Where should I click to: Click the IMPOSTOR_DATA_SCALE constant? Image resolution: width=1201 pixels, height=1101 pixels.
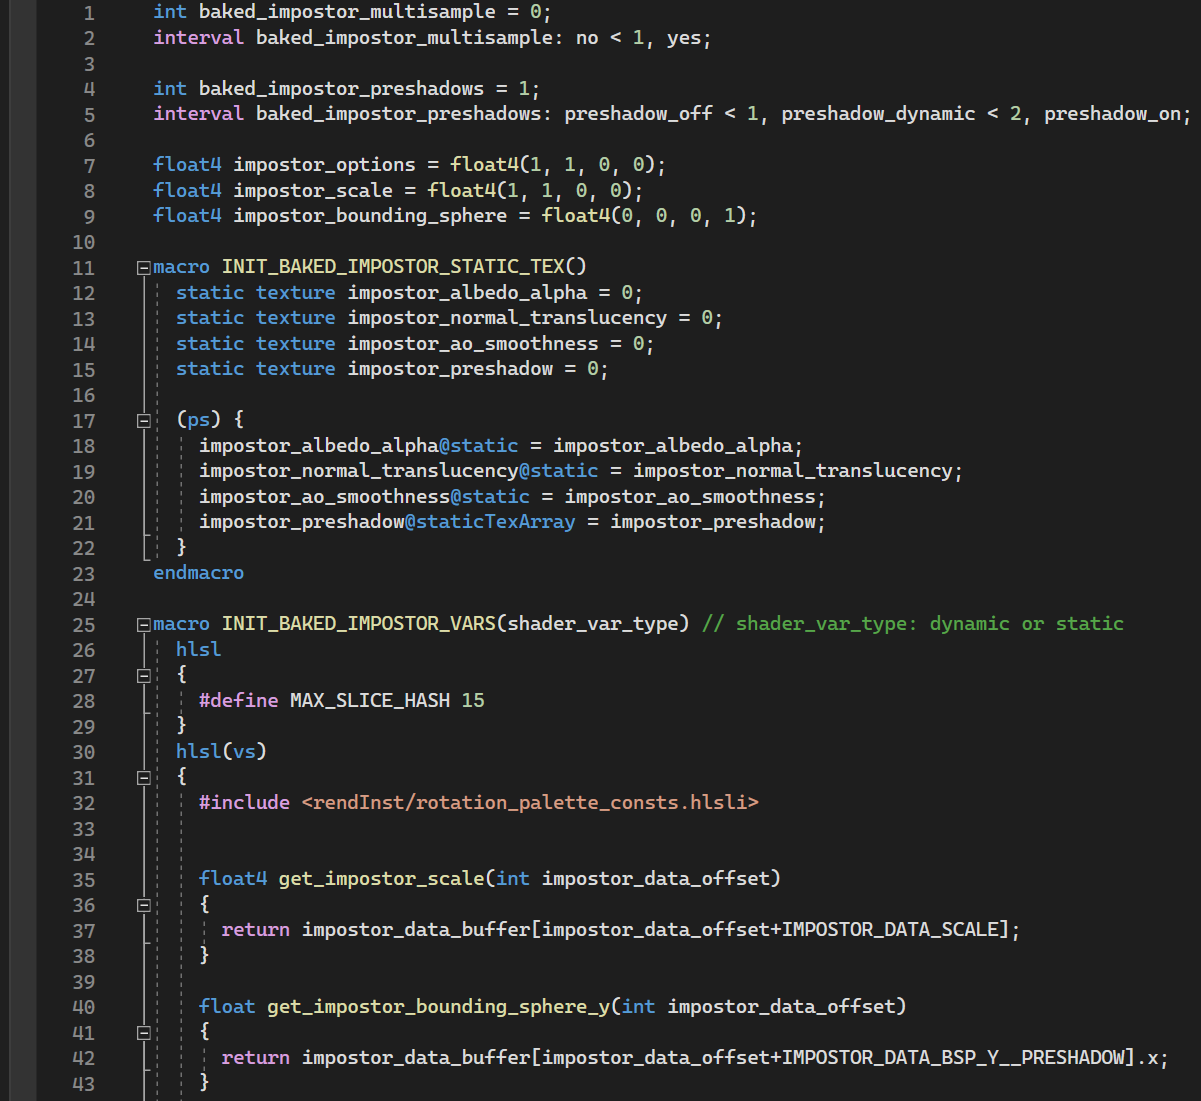click(890, 929)
